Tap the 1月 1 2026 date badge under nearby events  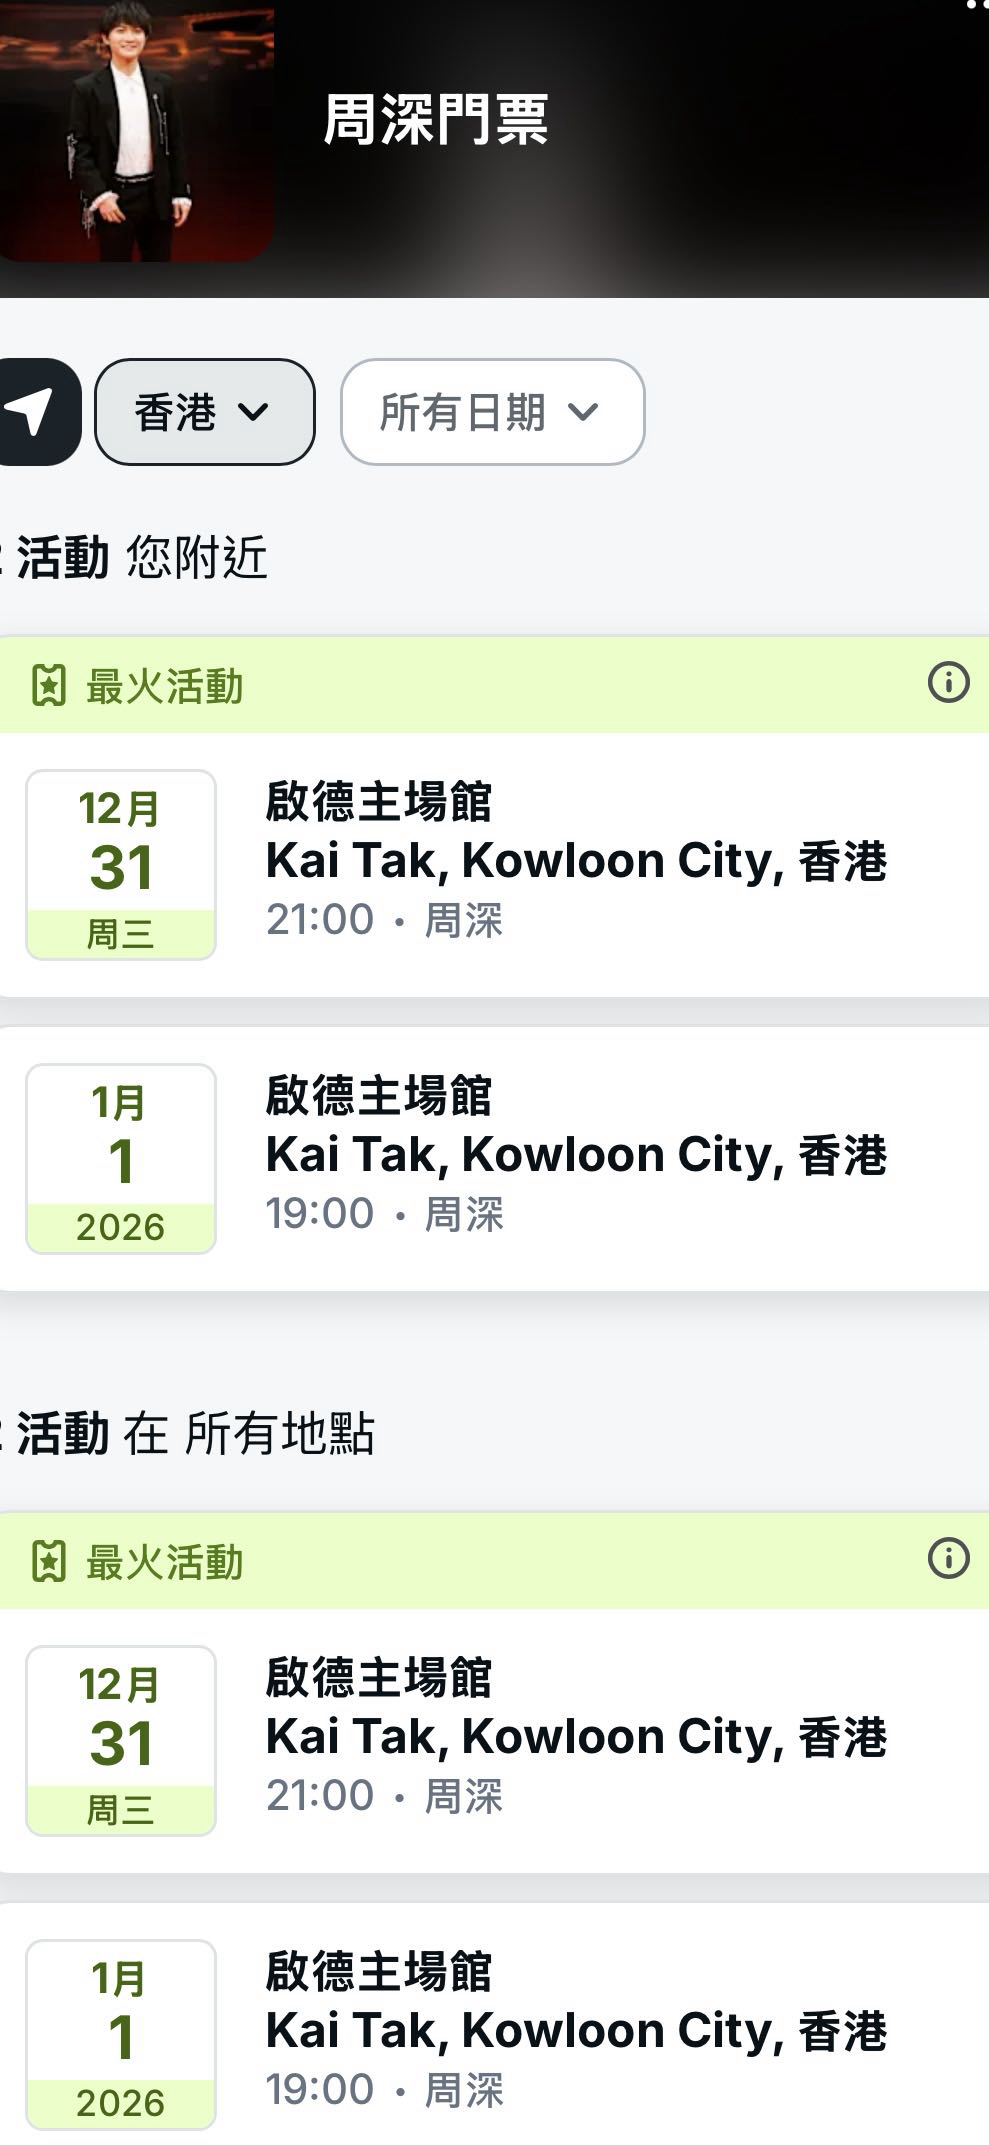click(121, 1159)
